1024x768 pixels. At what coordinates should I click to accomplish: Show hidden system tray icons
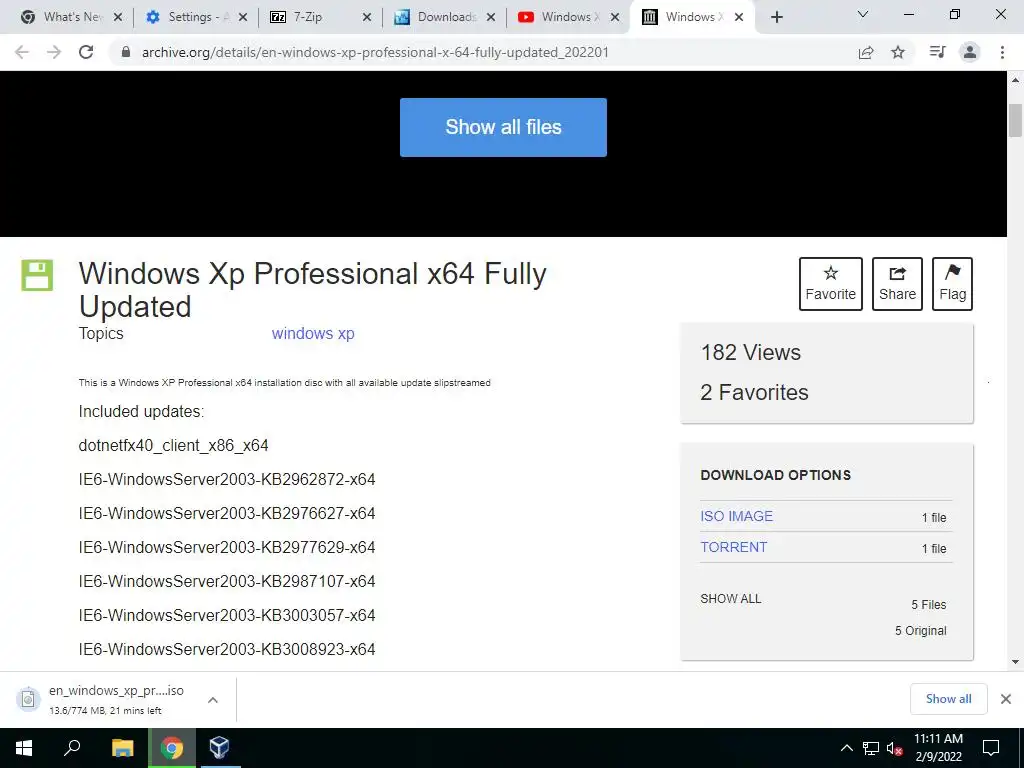point(846,748)
